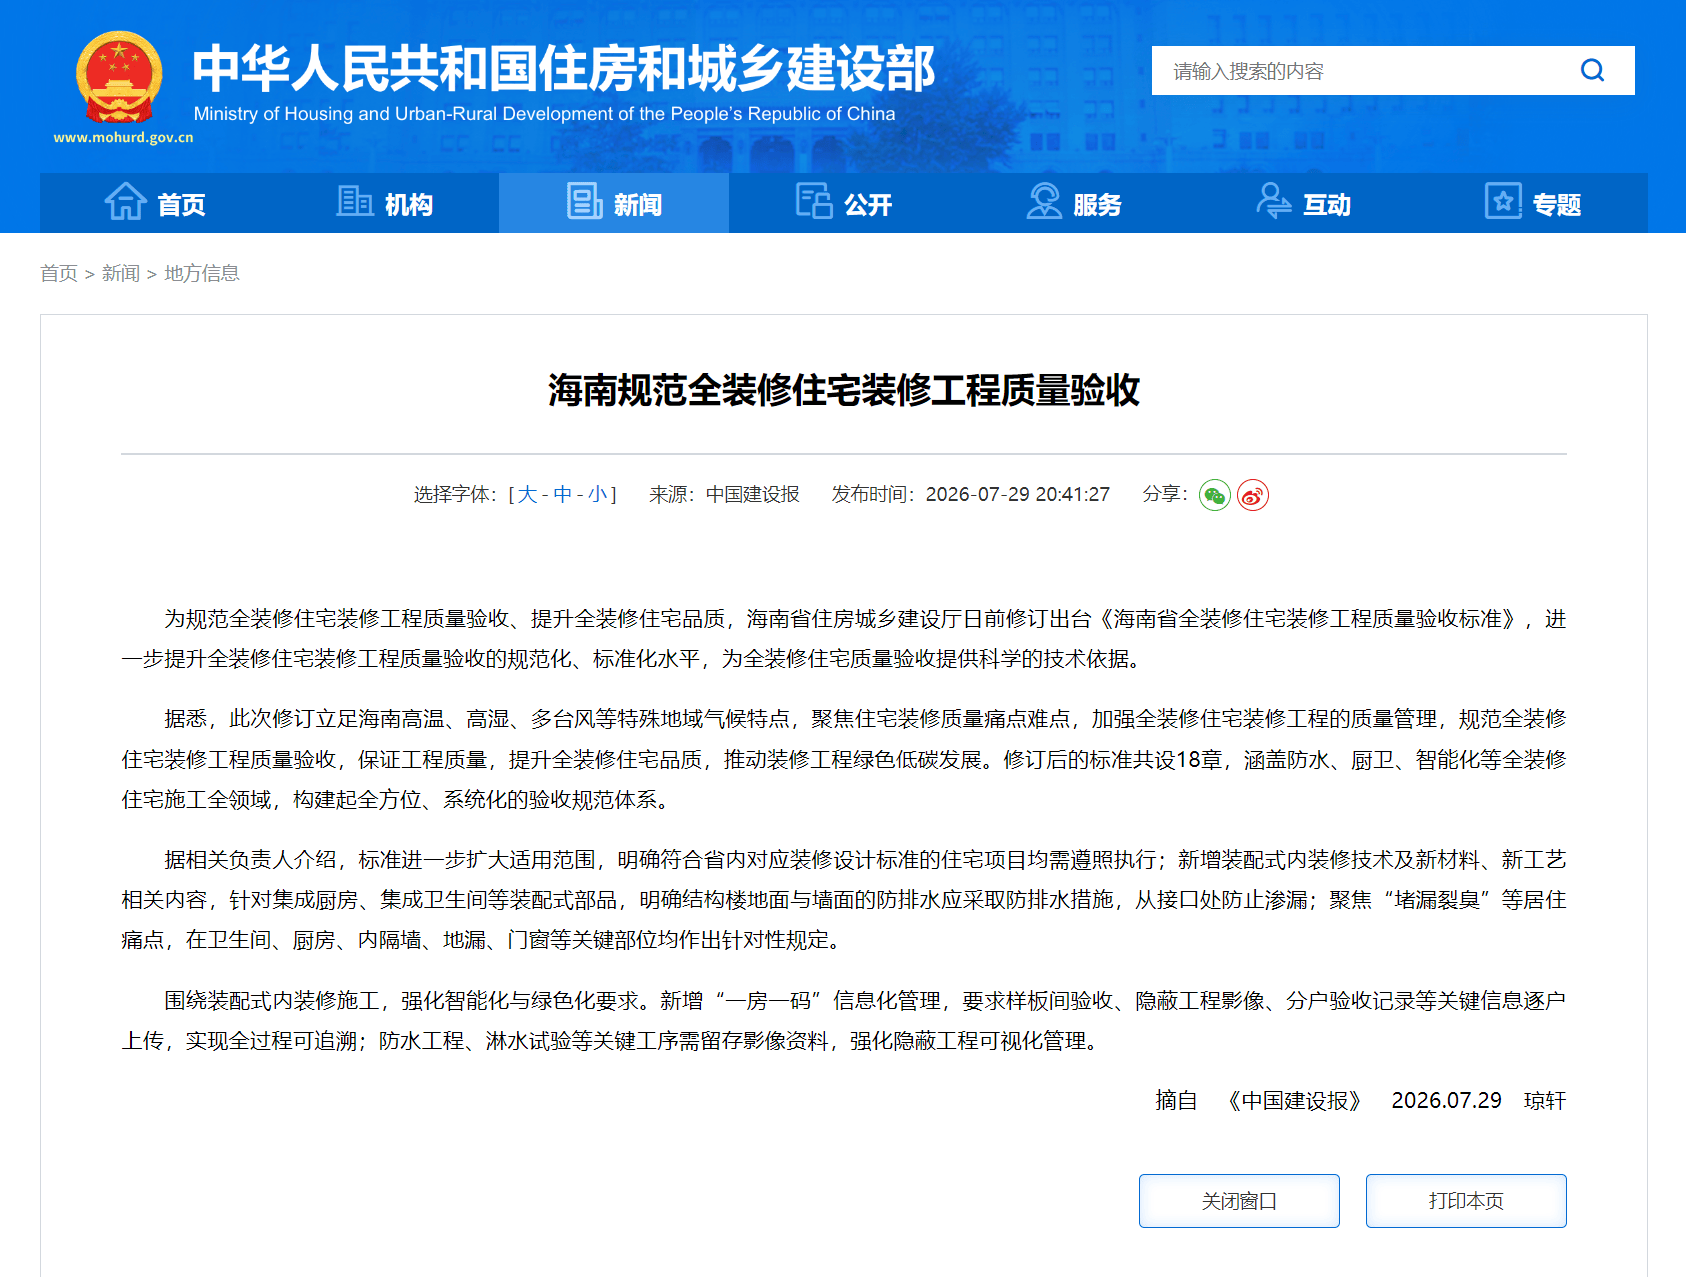
Task: Open the 首页 navigation item
Action: tap(155, 203)
